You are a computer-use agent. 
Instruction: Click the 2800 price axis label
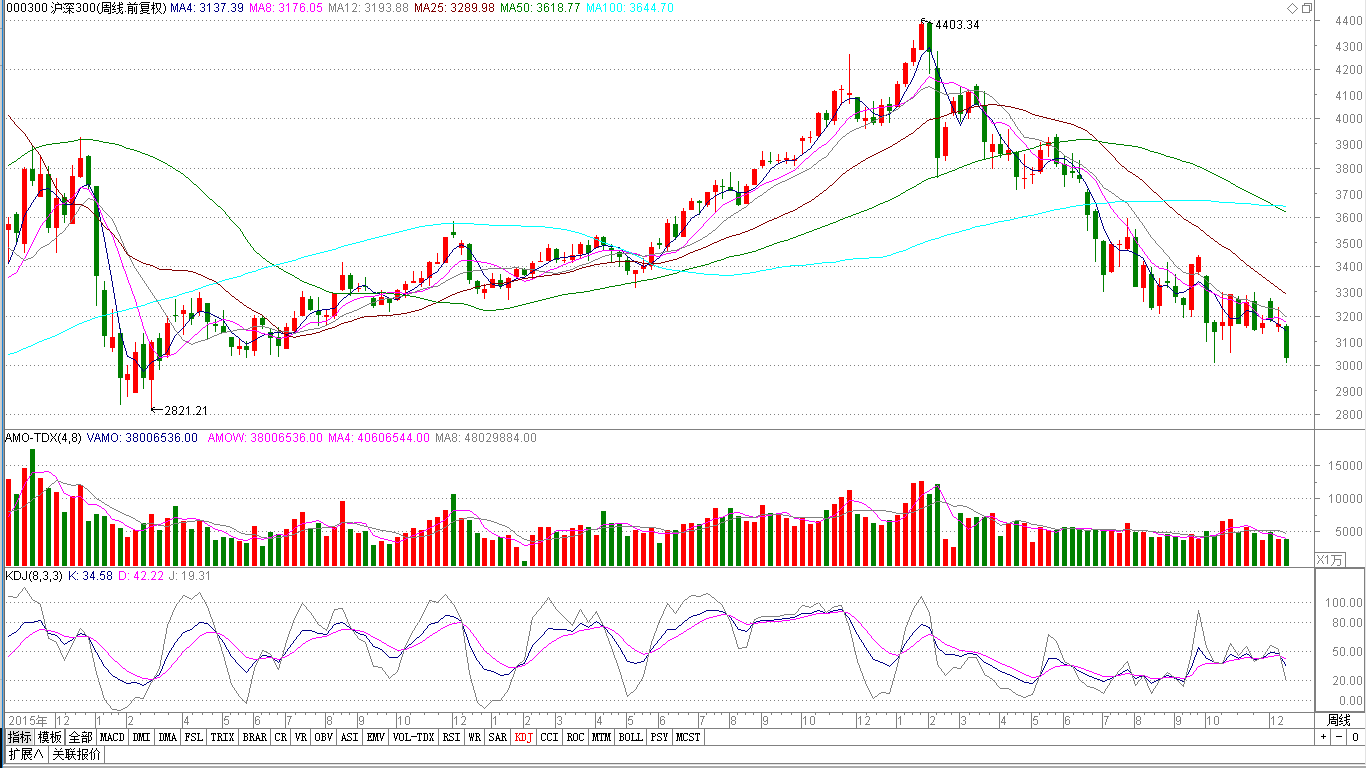(x=1347, y=415)
